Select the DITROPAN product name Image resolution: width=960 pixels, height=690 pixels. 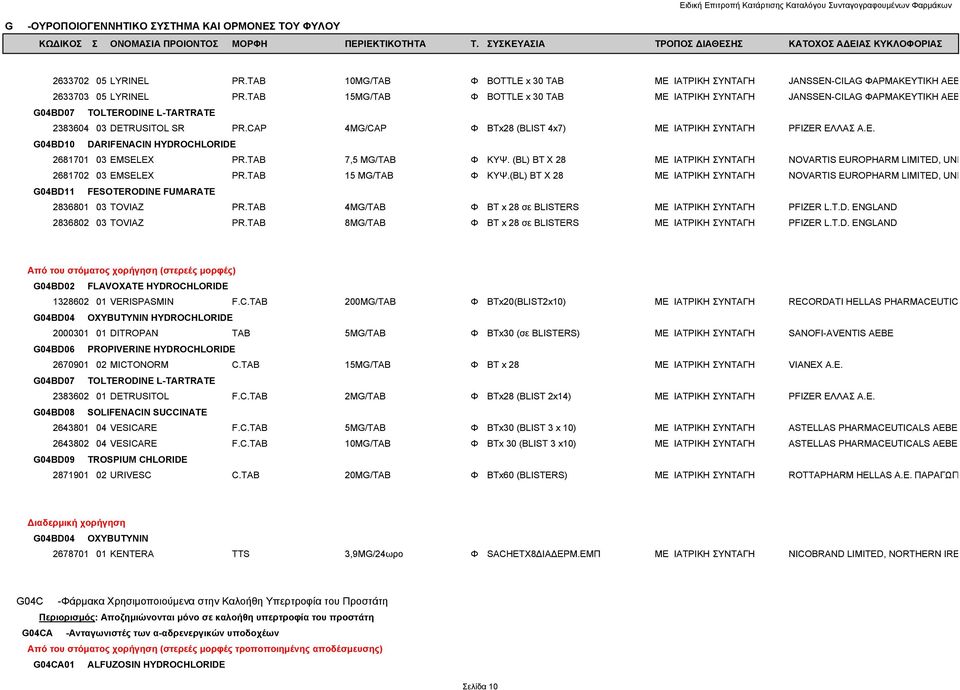coord(134,334)
